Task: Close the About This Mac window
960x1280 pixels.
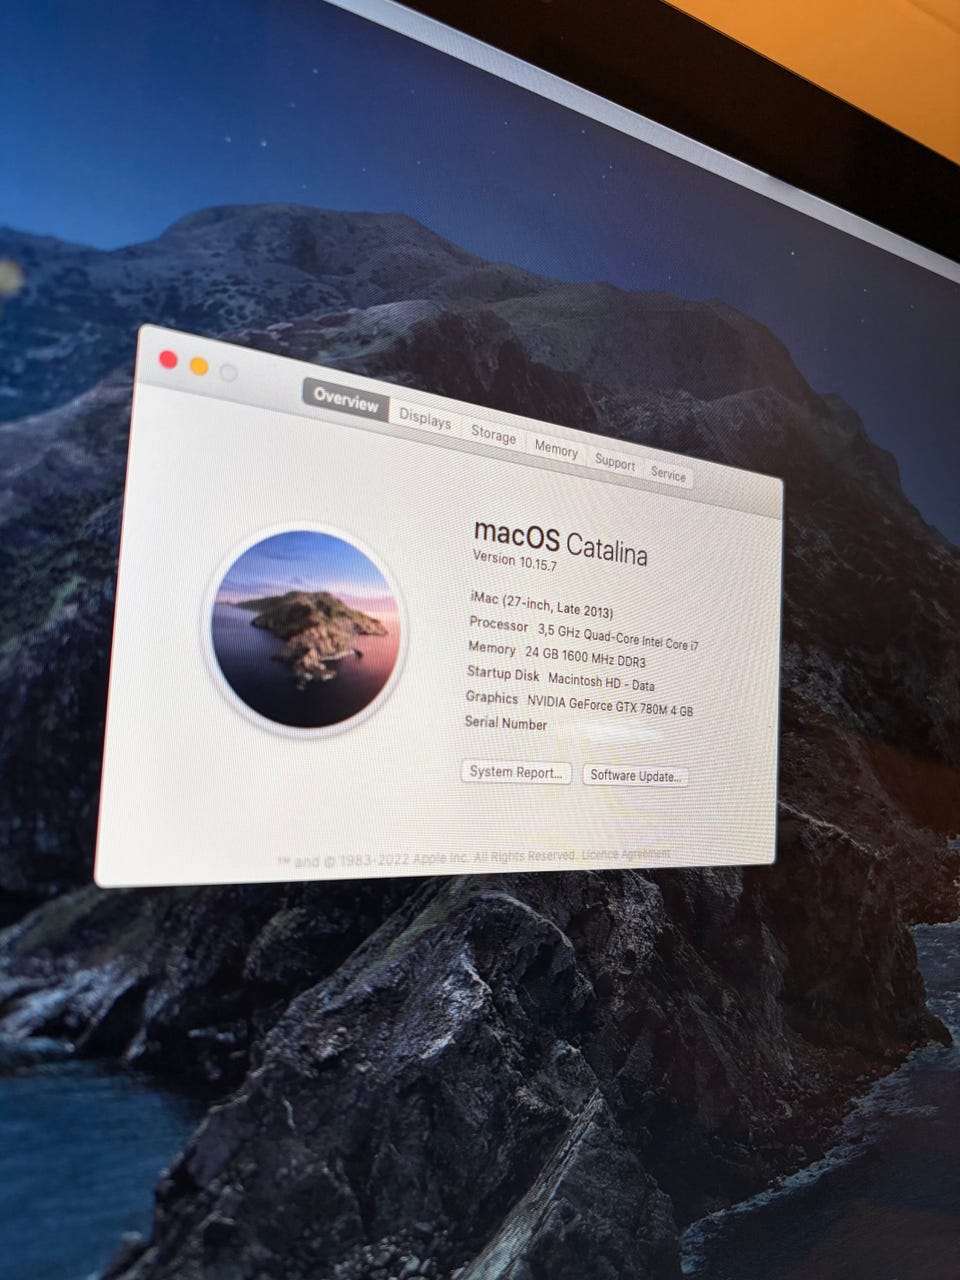Action: [168, 360]
